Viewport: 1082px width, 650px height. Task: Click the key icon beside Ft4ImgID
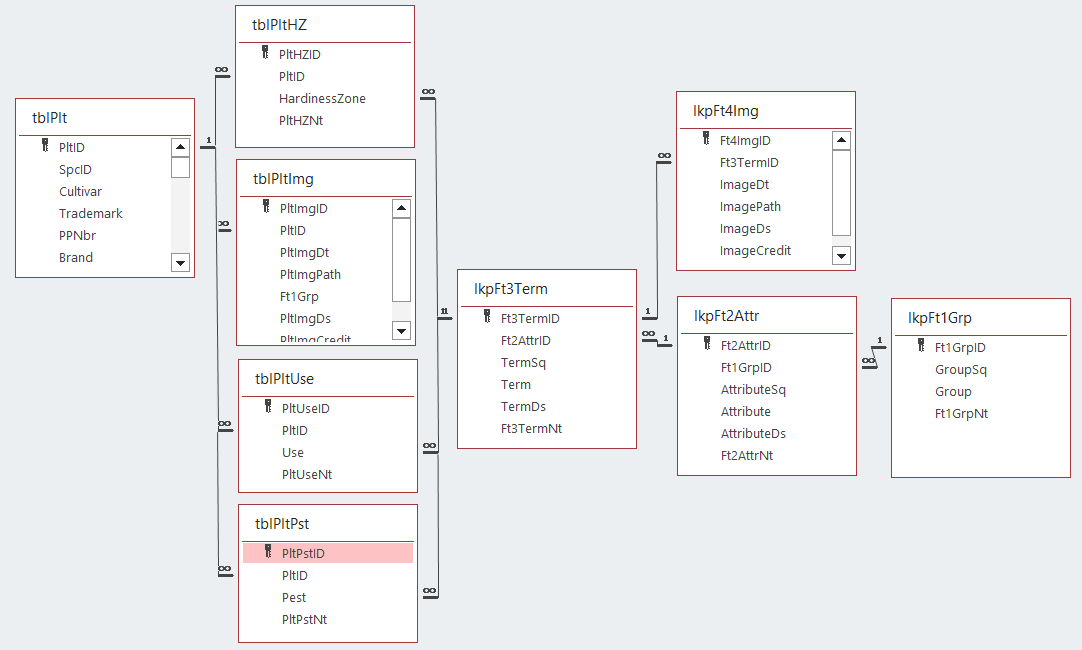click(706, 140)
